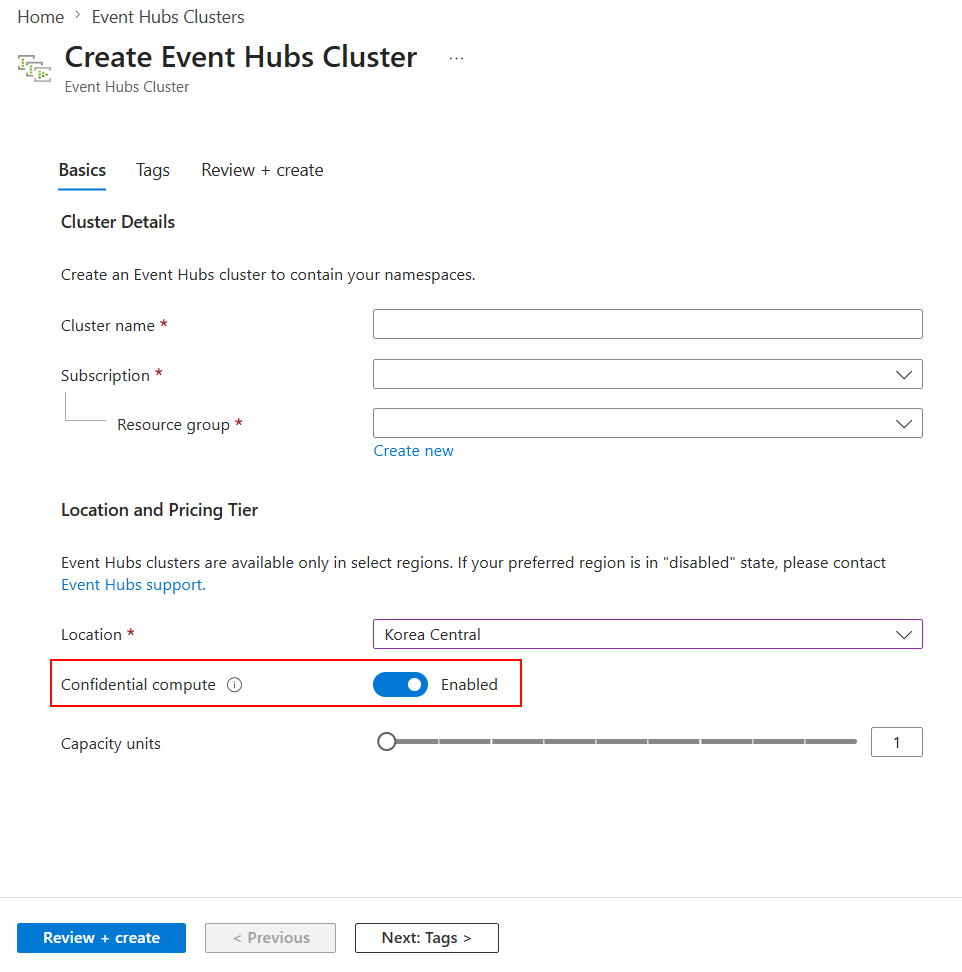Open the Subscription dropdown
The width and height of the screenshot is (962, 972).
(648, 374)
